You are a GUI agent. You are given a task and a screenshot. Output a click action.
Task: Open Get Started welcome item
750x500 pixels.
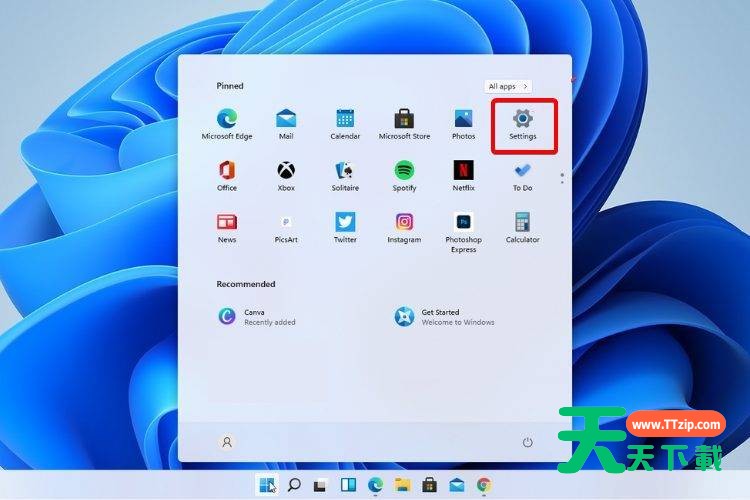coord(404,317)
